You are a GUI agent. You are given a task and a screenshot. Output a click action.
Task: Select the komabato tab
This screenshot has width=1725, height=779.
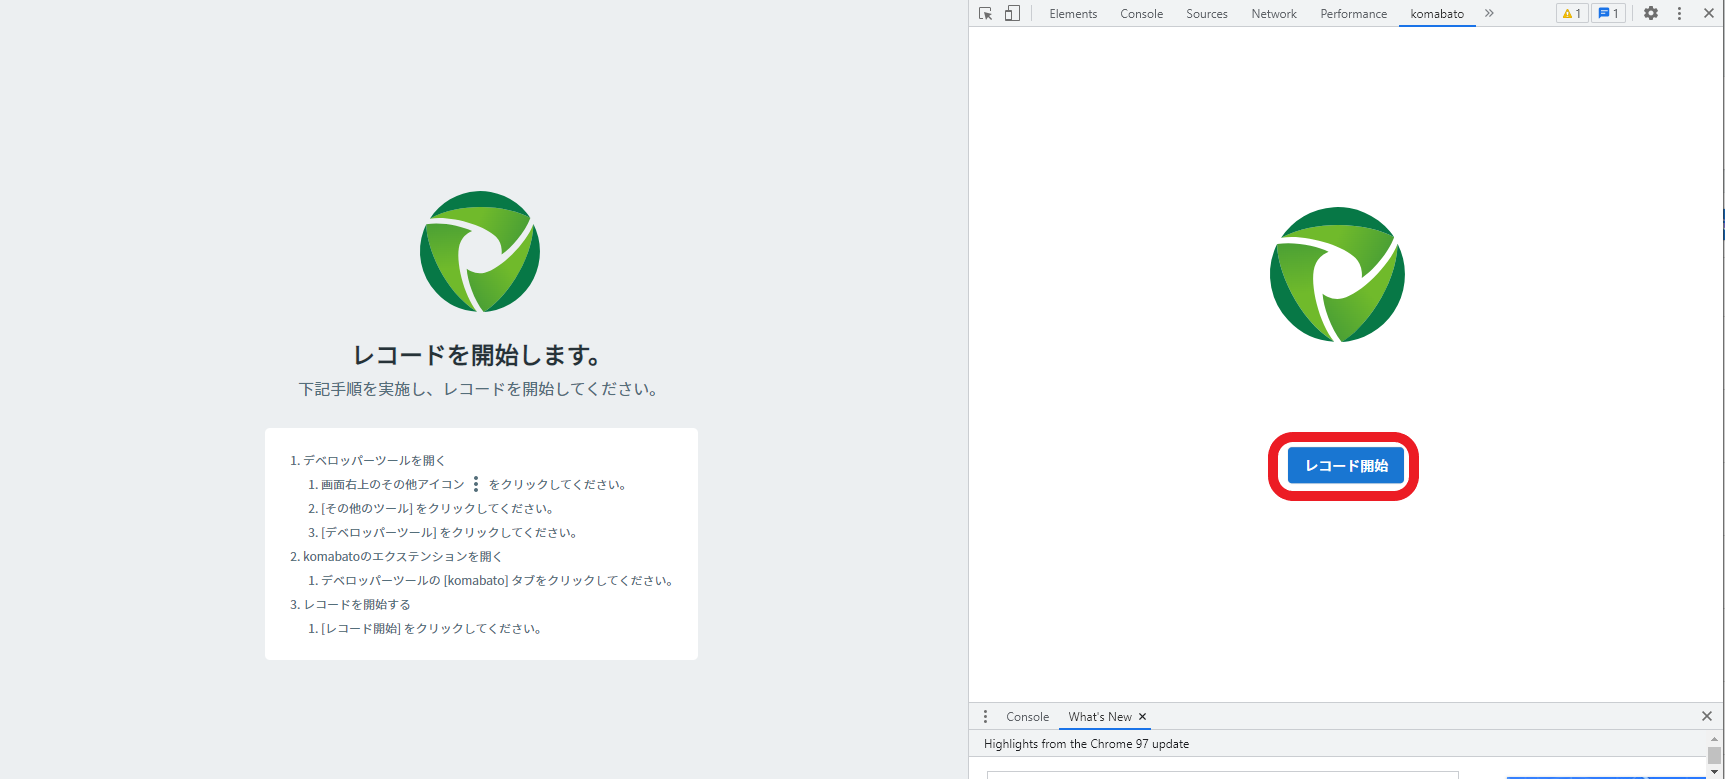click(x=1437, y=14)
